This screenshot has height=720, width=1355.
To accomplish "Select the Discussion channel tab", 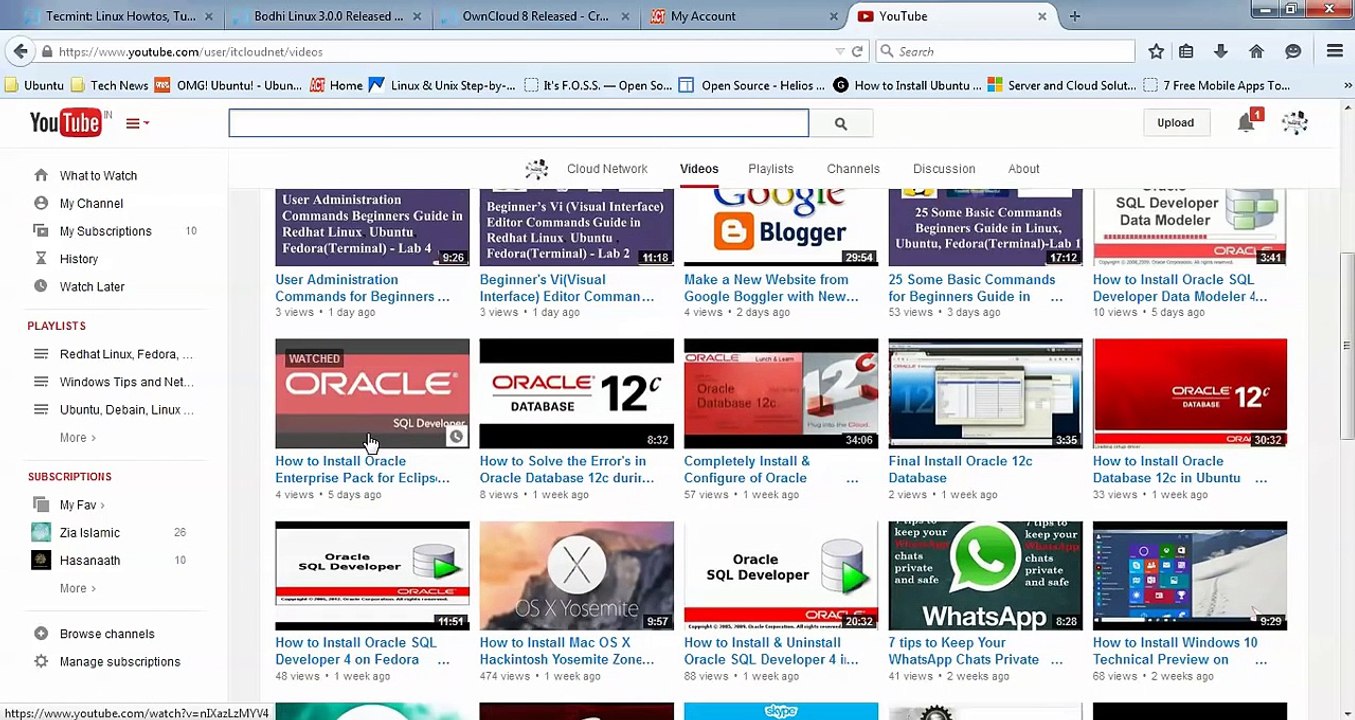I will click(944, 169).
